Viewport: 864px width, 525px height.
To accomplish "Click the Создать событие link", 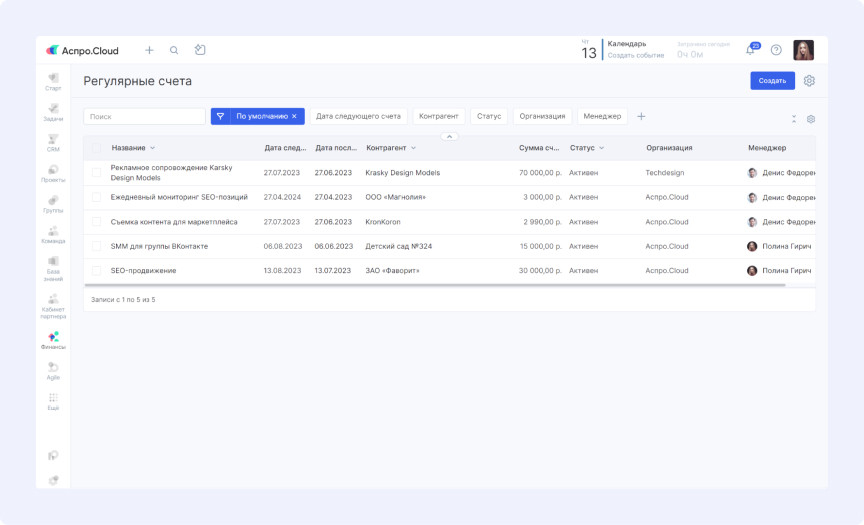I will (x=636, y=56).
